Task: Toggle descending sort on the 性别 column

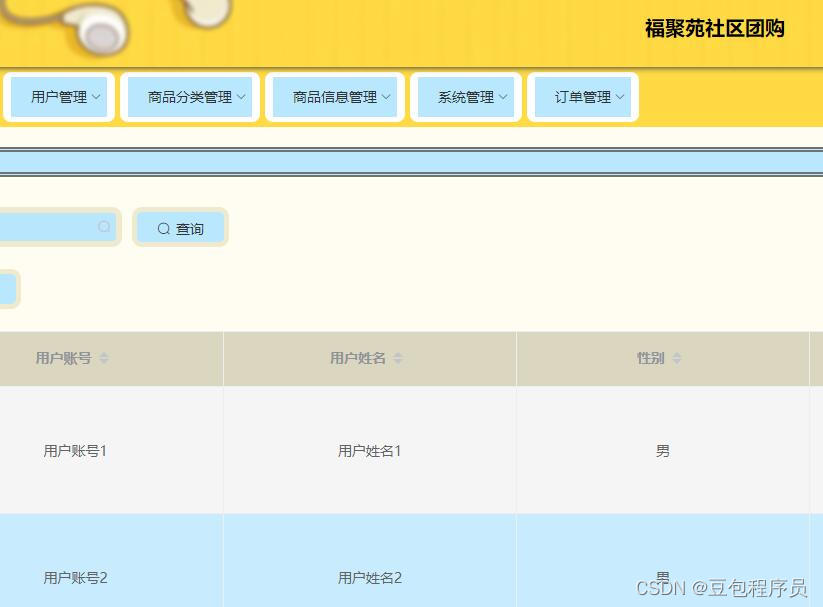Action: point(676,361)
